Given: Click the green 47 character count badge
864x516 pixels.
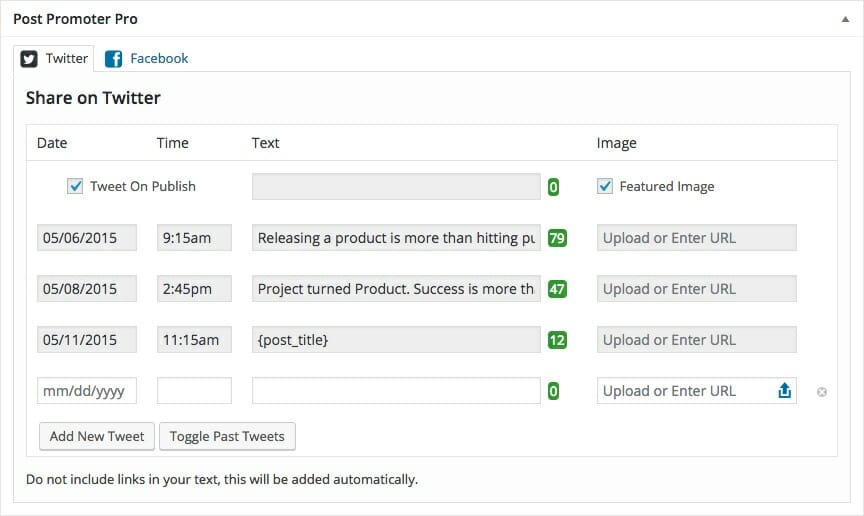Looking at the screenshot, I should [x=557, y=289].
